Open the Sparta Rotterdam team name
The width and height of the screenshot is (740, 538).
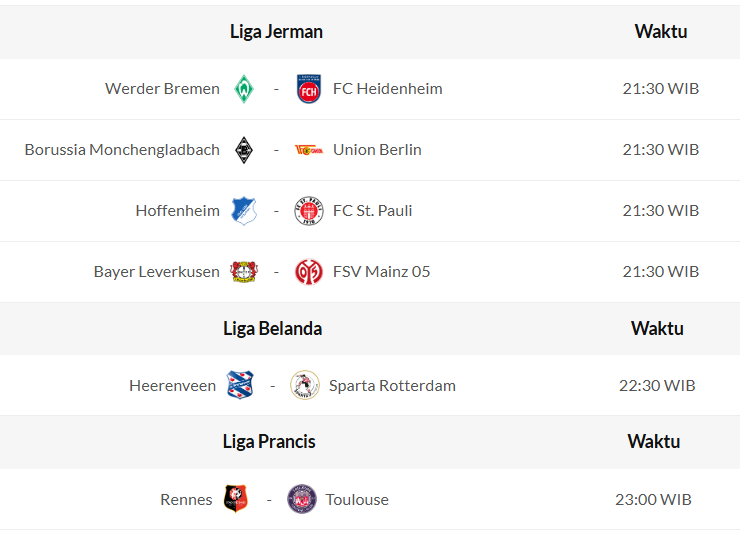[x=392, y=386]
